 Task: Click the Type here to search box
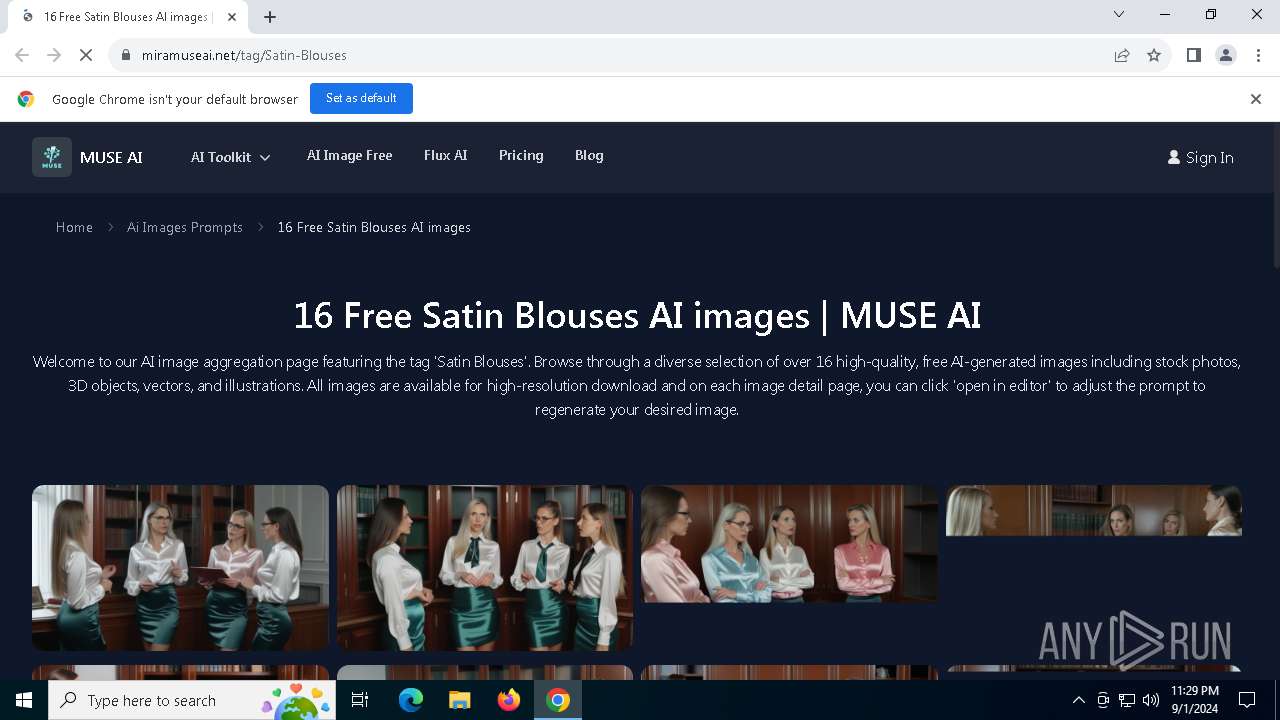[192, 700]
